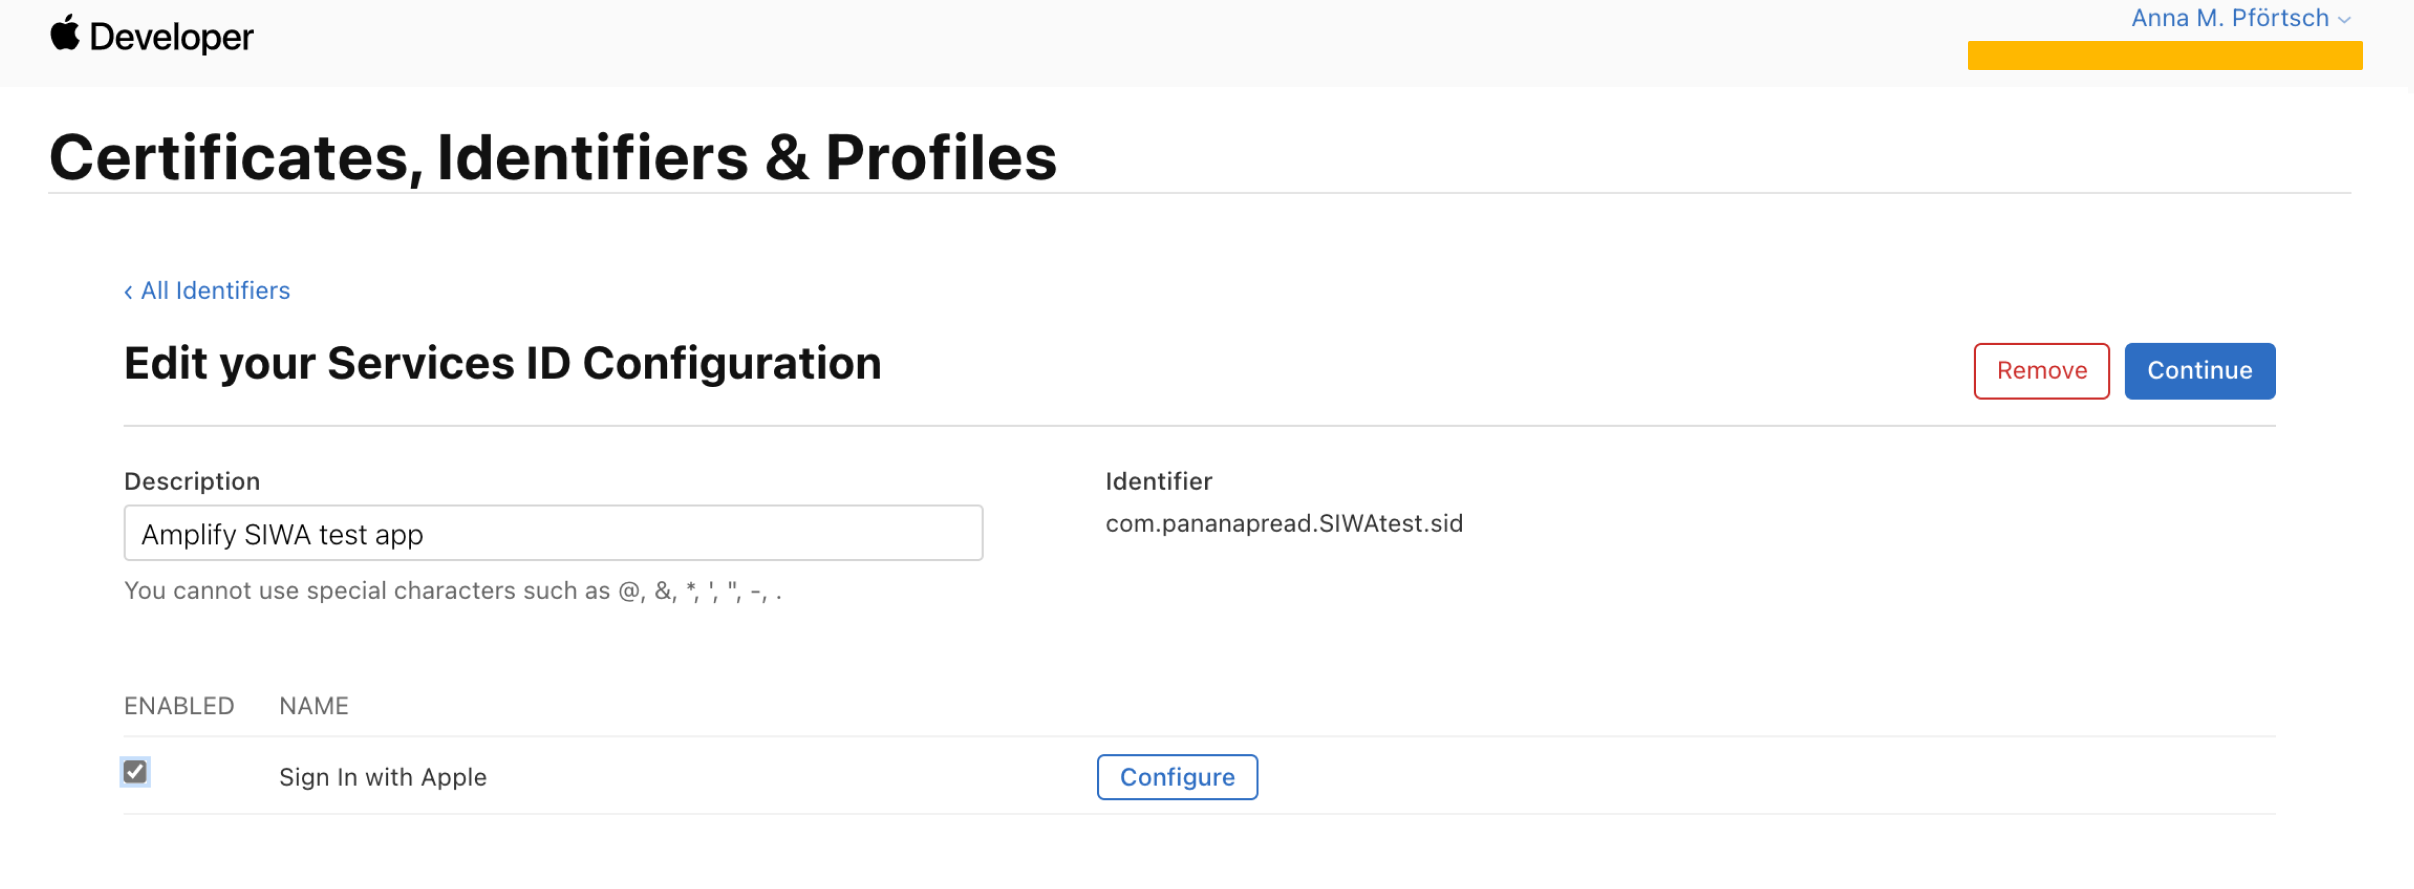Viewport: 2414px width, 889px height.
Task: Click the enabled checkbox icon beside Sign In with Apple
Action: coord(135,771)
